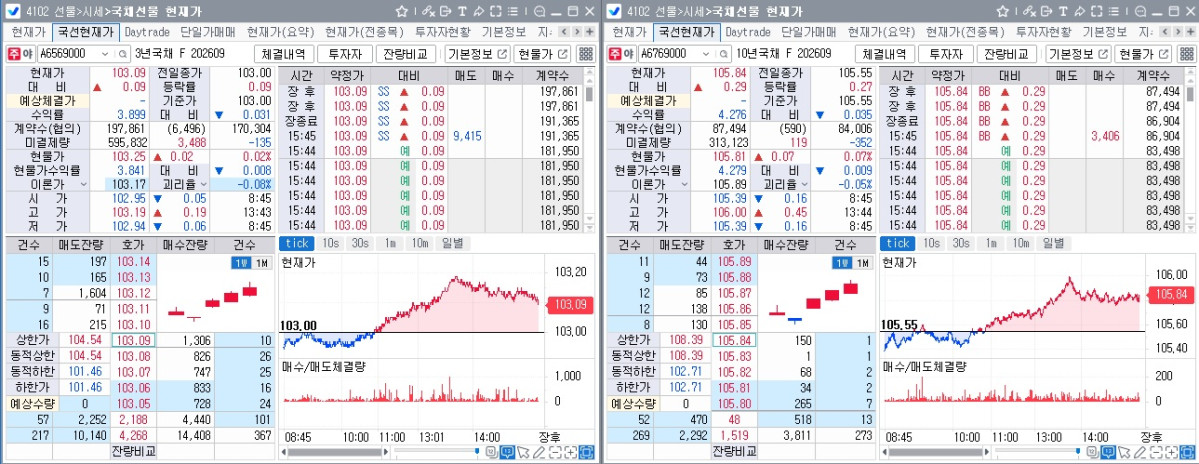The height and width of the screenshot is (464, 1199).
Task: Open list menu icon in left window title
Action: (512, 11)
